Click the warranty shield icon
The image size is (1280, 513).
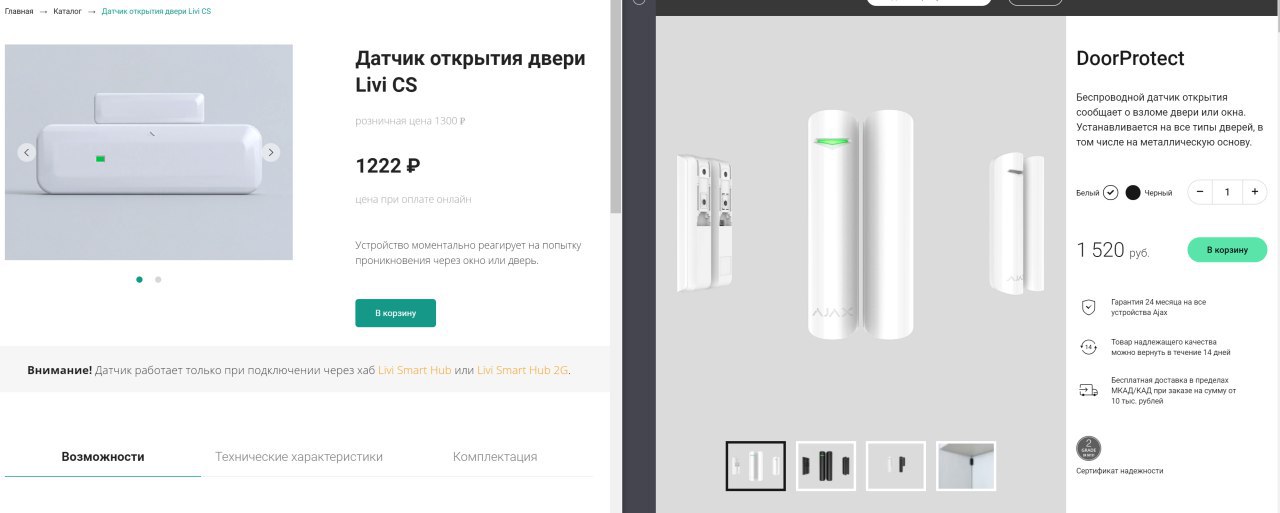tap(1089, 307)
